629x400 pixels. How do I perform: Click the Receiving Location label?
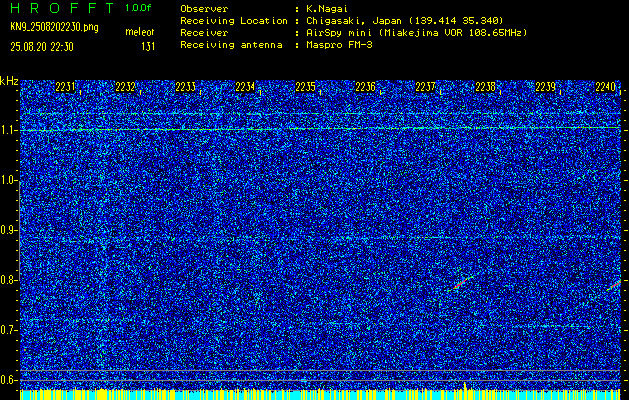pos(234,21)
